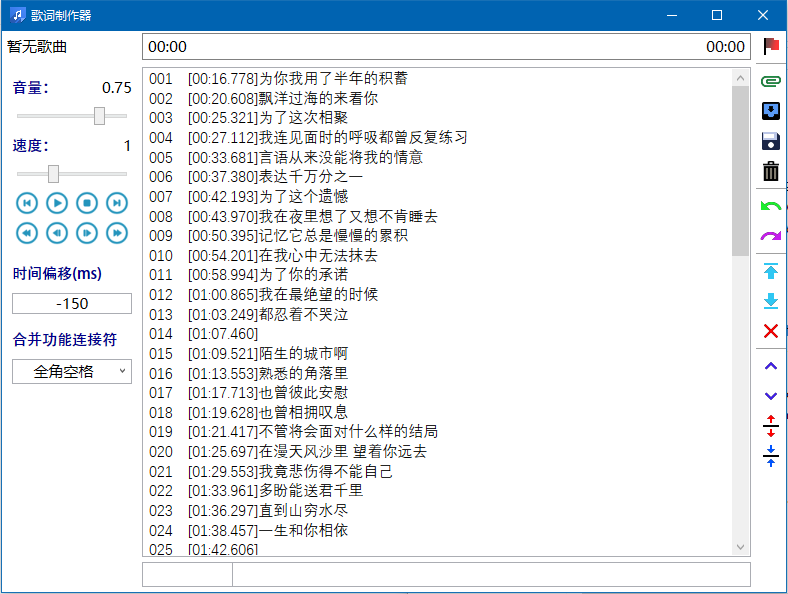Click the music note app icon in title bar
788x594 pixels.
[18, 15]
